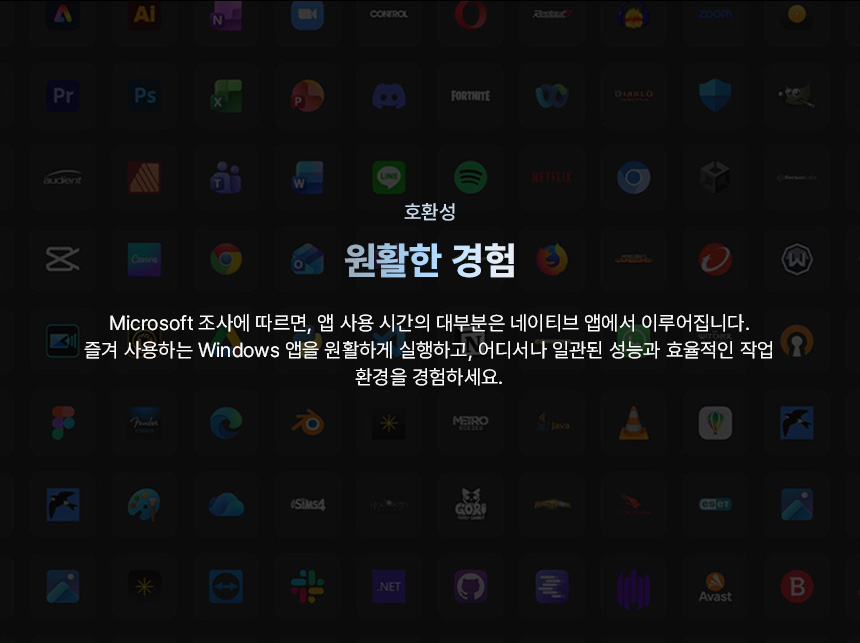Choose the Premiere Pro Pr icon
This screenshot has width=860, height=643.
63,95
